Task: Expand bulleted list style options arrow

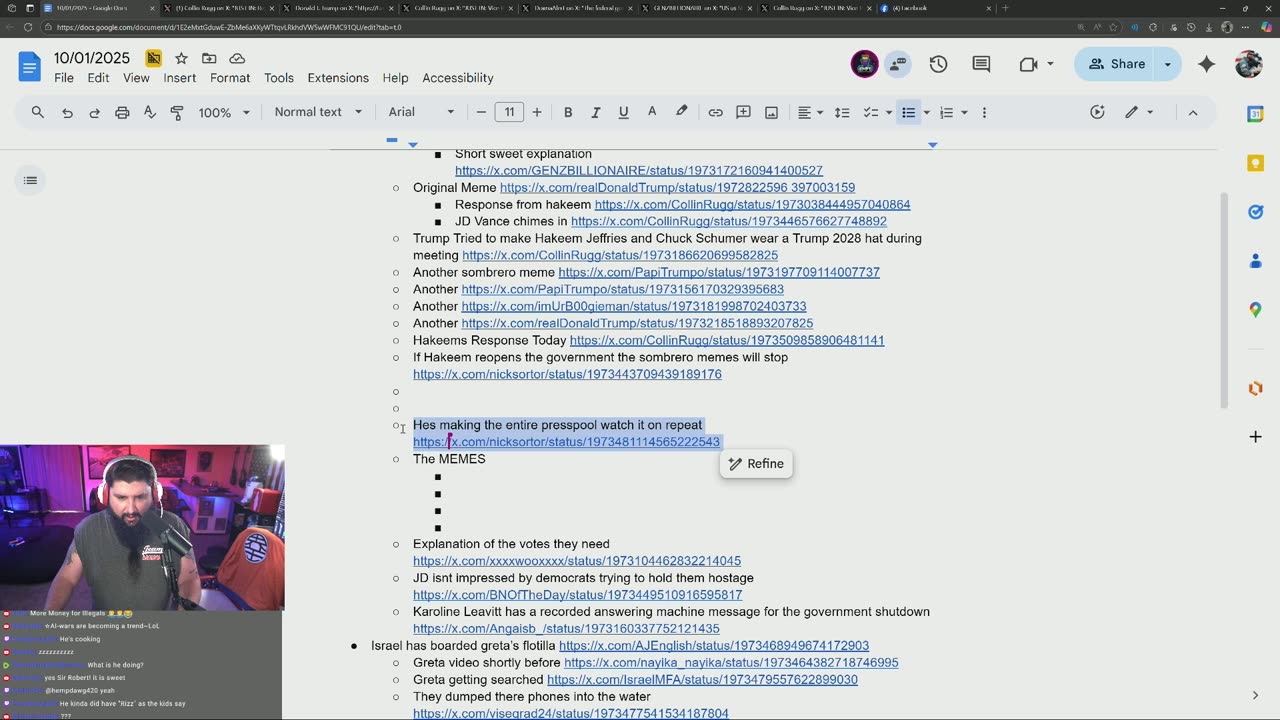Action: pos(926,112)
